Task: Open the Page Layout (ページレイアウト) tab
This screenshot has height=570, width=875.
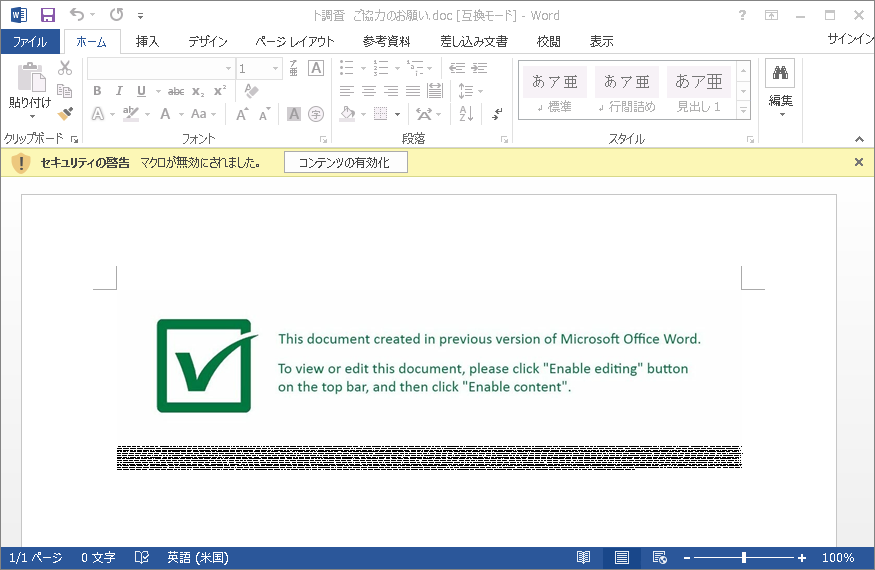Action: tap(295, 41)
